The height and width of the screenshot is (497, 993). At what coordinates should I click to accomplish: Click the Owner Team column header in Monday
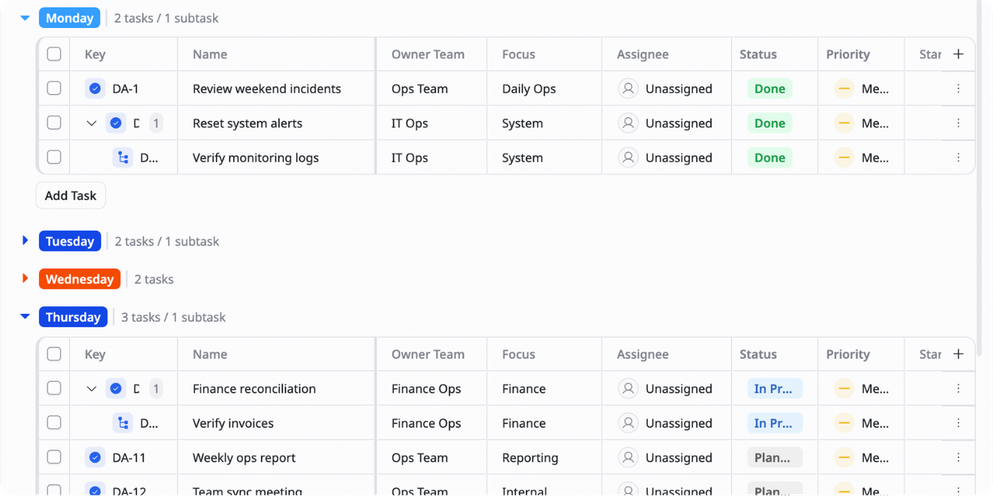(x=427, y=54)
